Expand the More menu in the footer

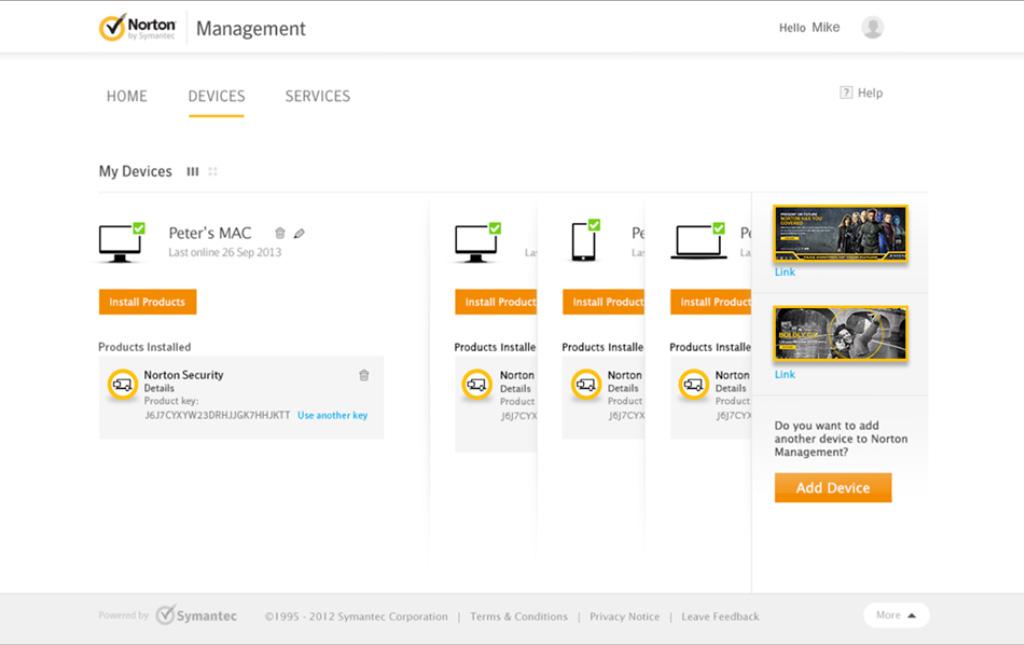(x=896, y=615)
